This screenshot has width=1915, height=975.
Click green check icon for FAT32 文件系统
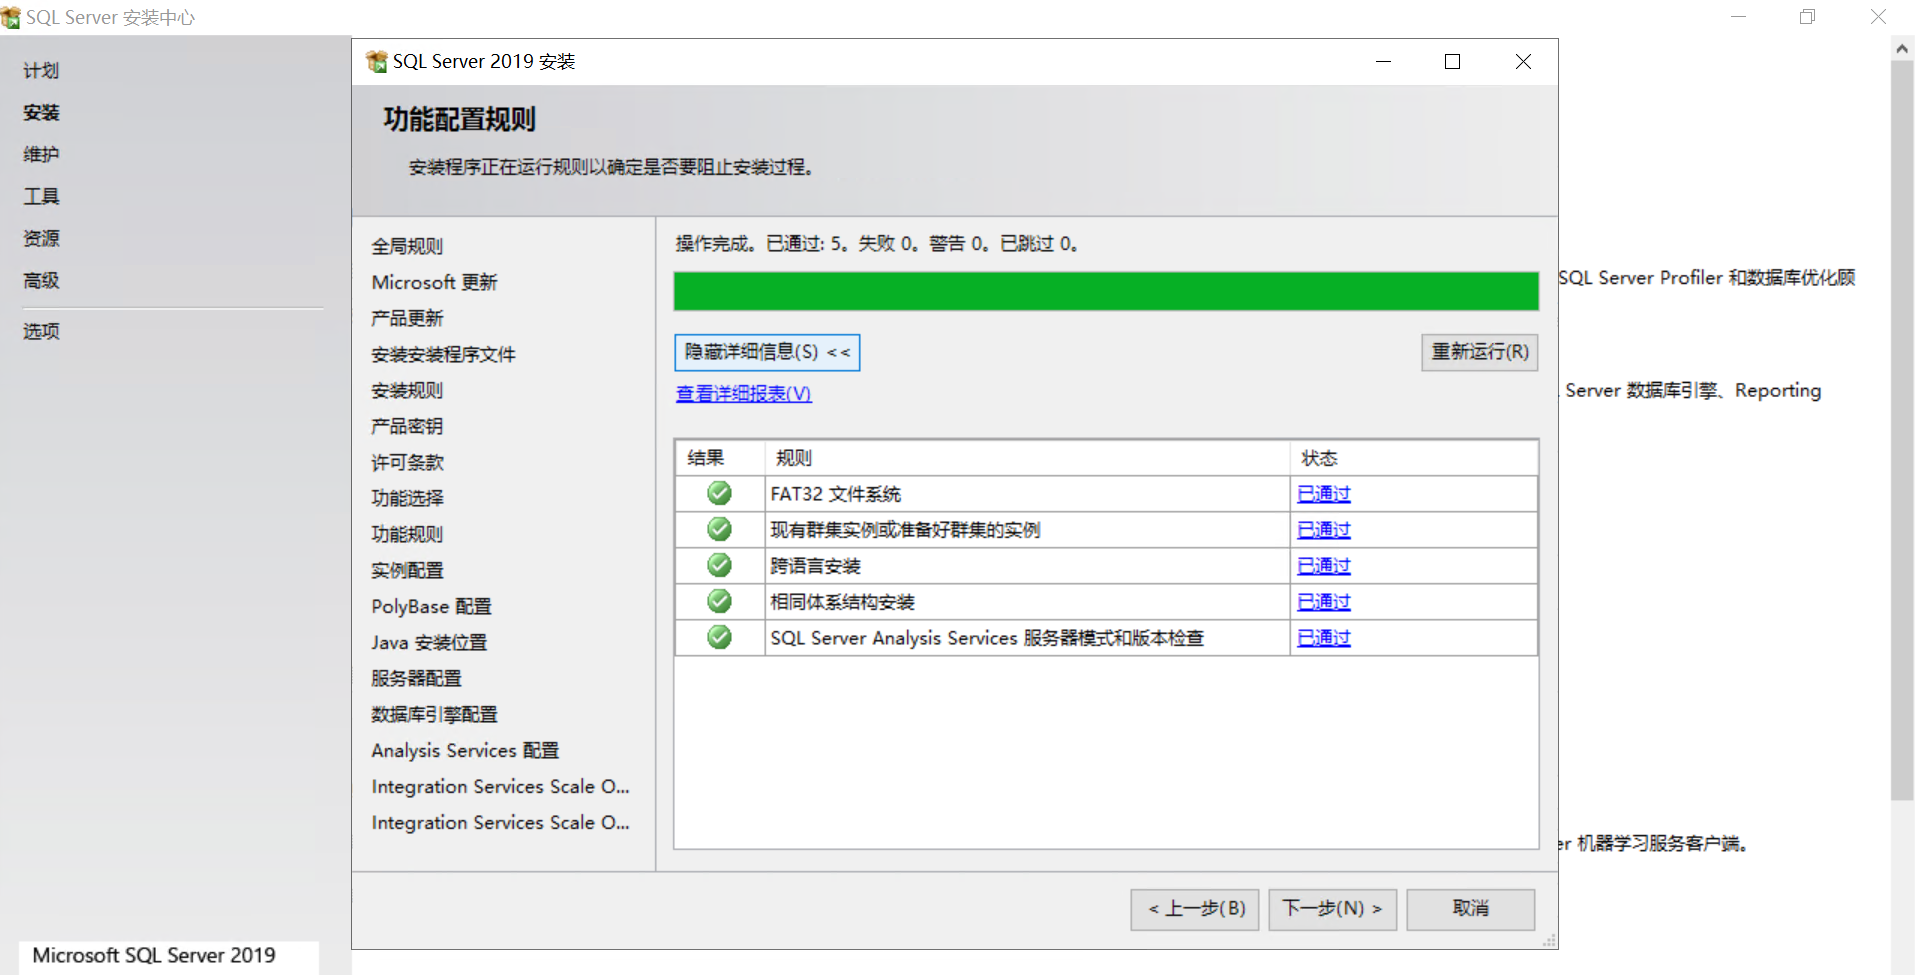point(719,493)
